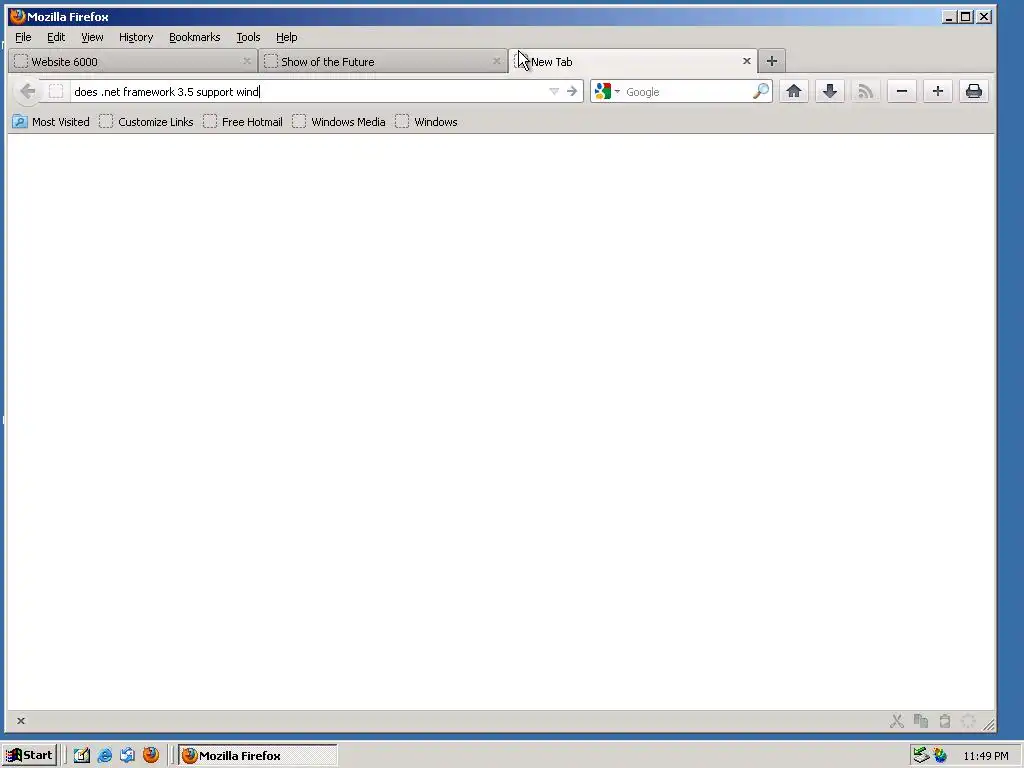1024x768 pixels.
Task: Zoom out with the minus button
Action: (x=902, y=91)
